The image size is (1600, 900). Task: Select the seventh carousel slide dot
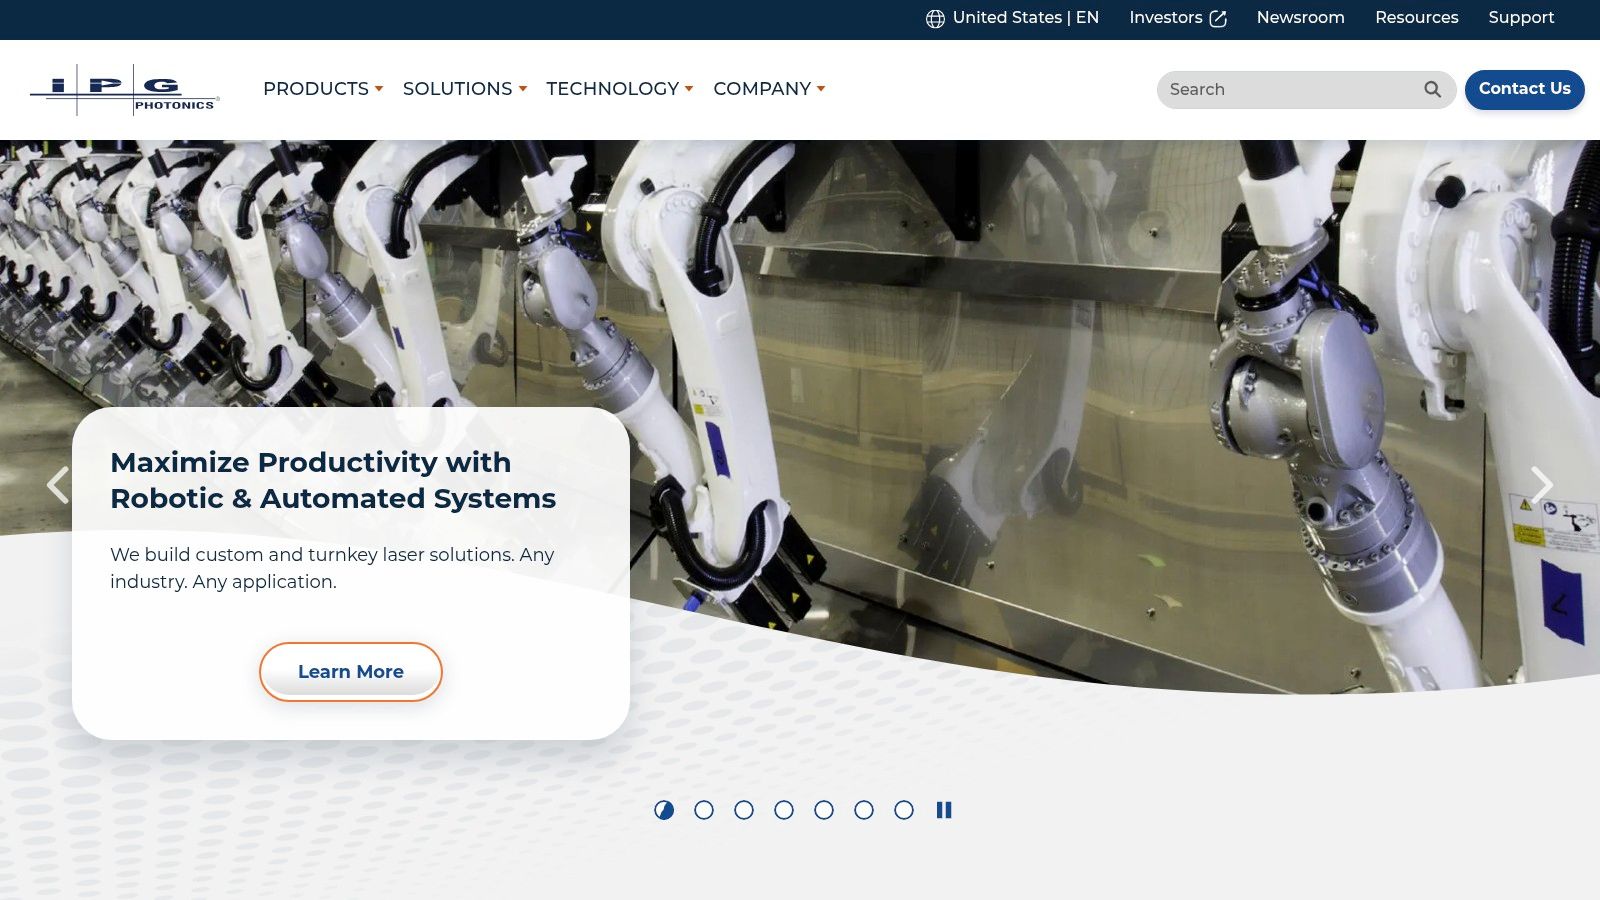pos(904,810)
